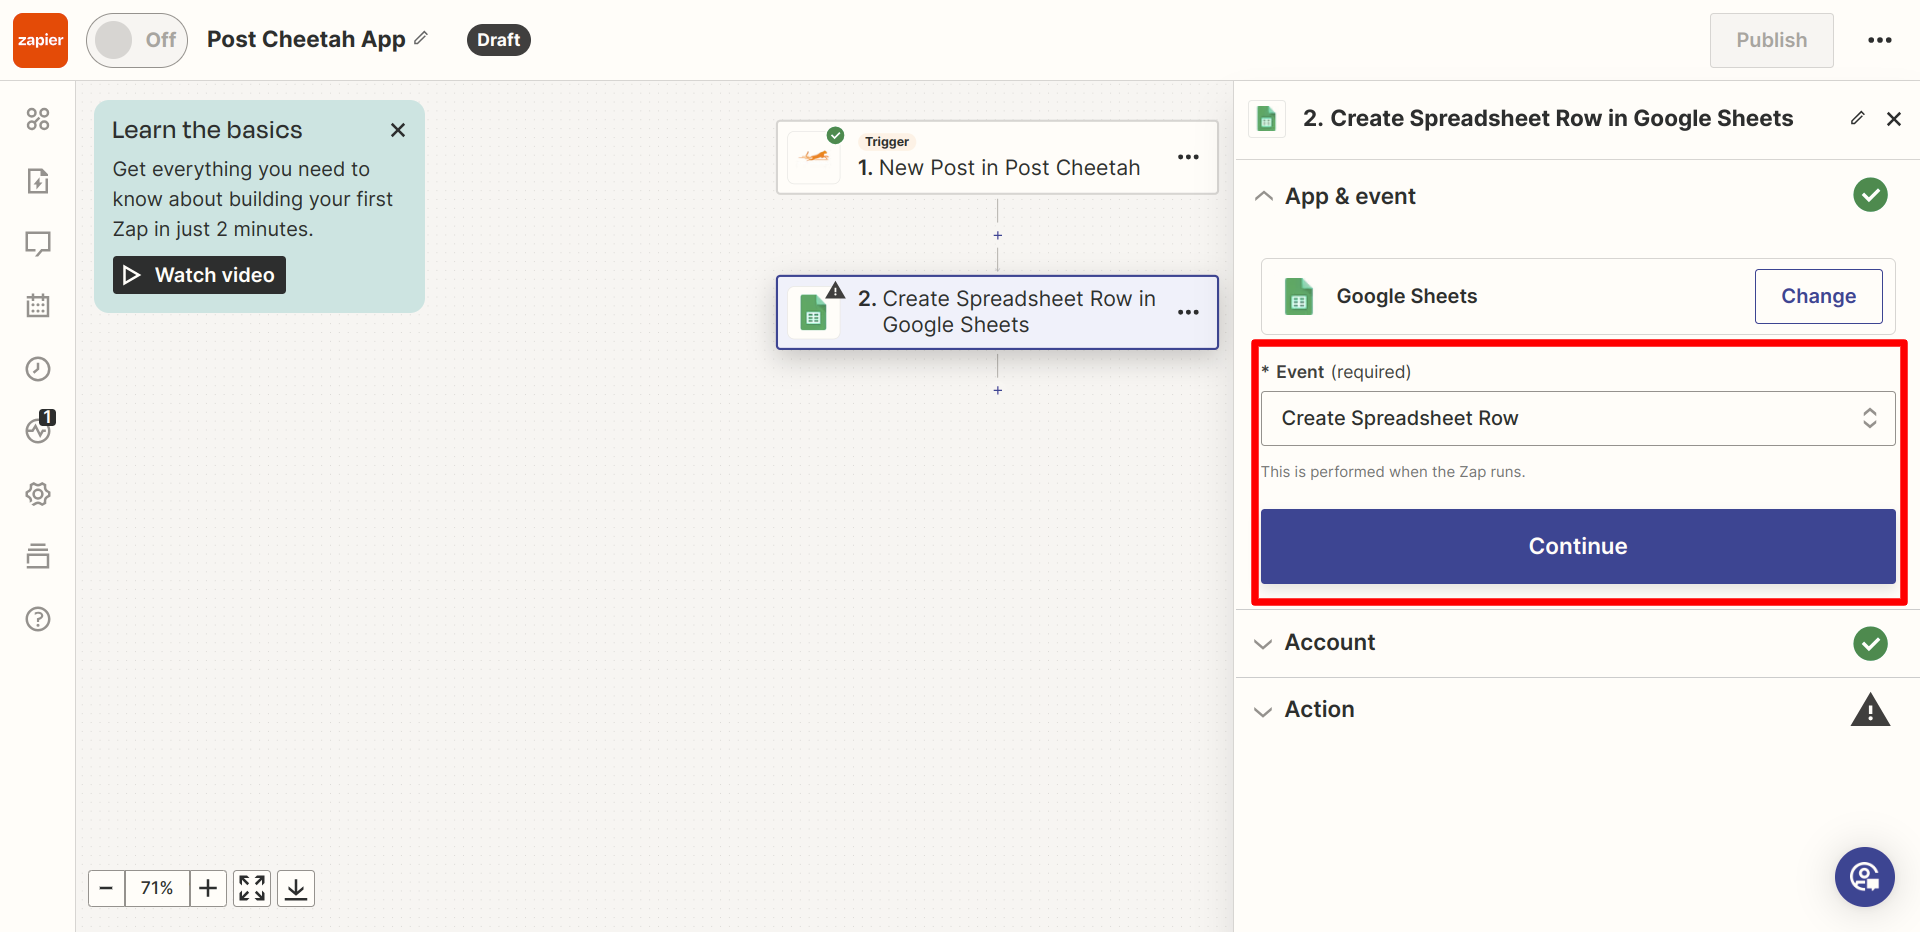This screenshot has height=932, width=1920.
Task: Click the Post Cheetah App title text
Action: [x=306, y=39]
